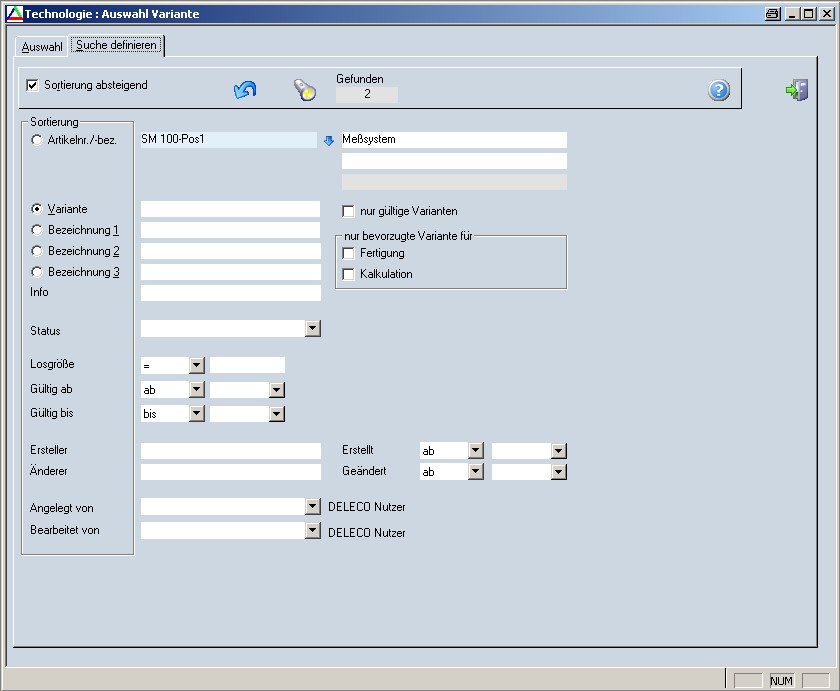Screen dimensions: 840x691
Task: Enable nur gültige Varianten checkbox
Action: coord(349,211)
